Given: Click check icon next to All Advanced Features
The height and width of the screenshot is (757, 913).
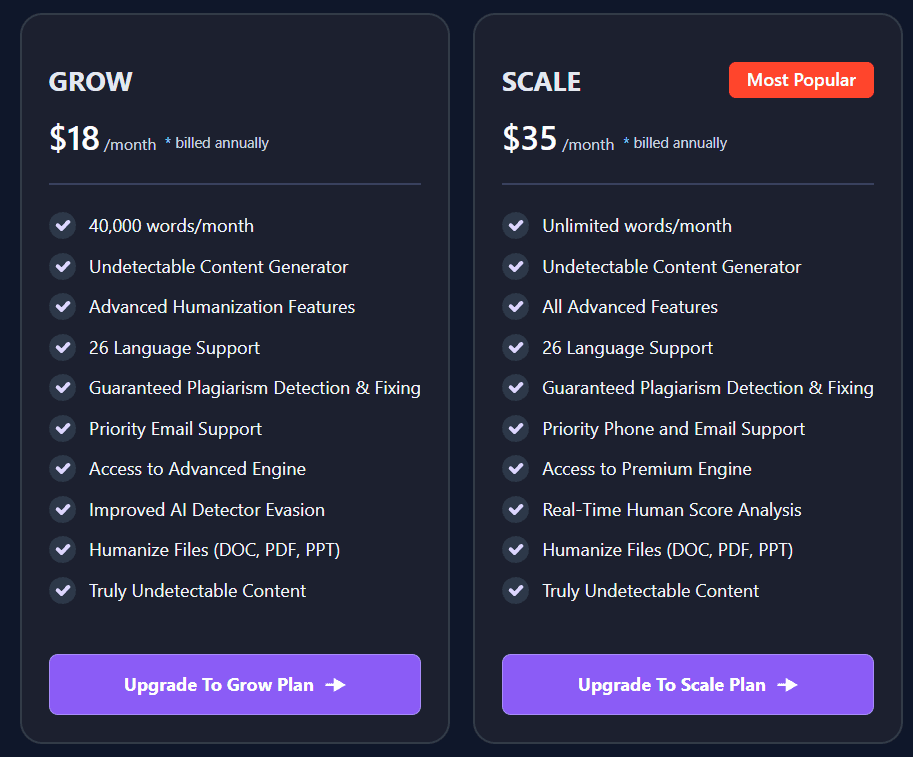Looking at the screenshot, I should (x=516, y=307).
